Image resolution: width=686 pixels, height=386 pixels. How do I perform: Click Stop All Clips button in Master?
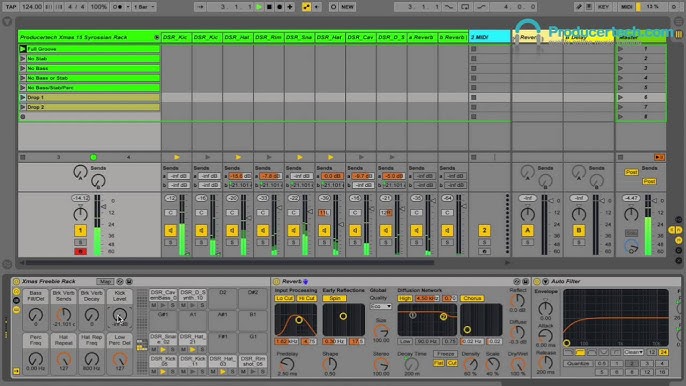[x=620, y=157]
